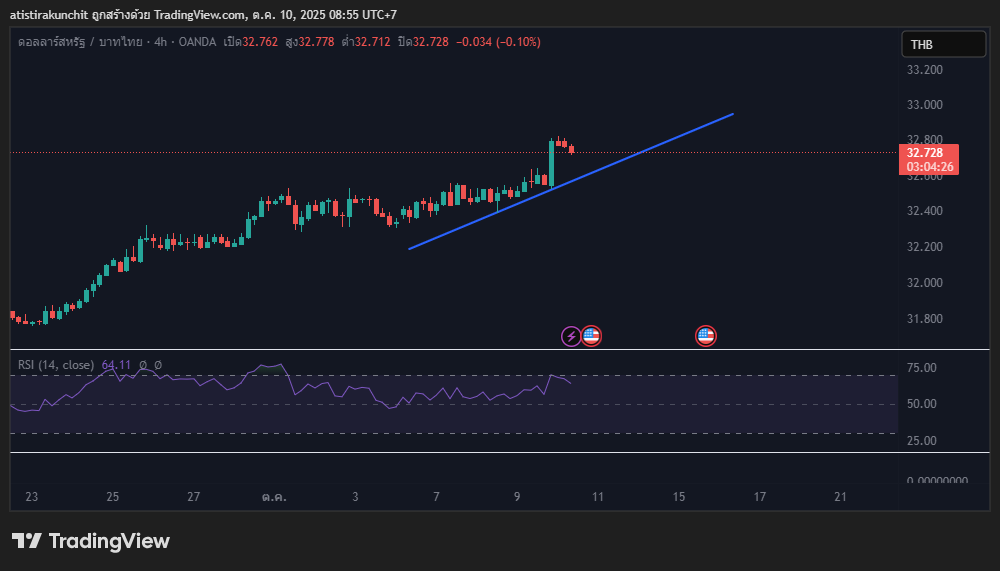The width and height of the screenshot is (1000, 571).
Task: Click the −0.034 (−0.10%) change value
Action: pos(498,42)
